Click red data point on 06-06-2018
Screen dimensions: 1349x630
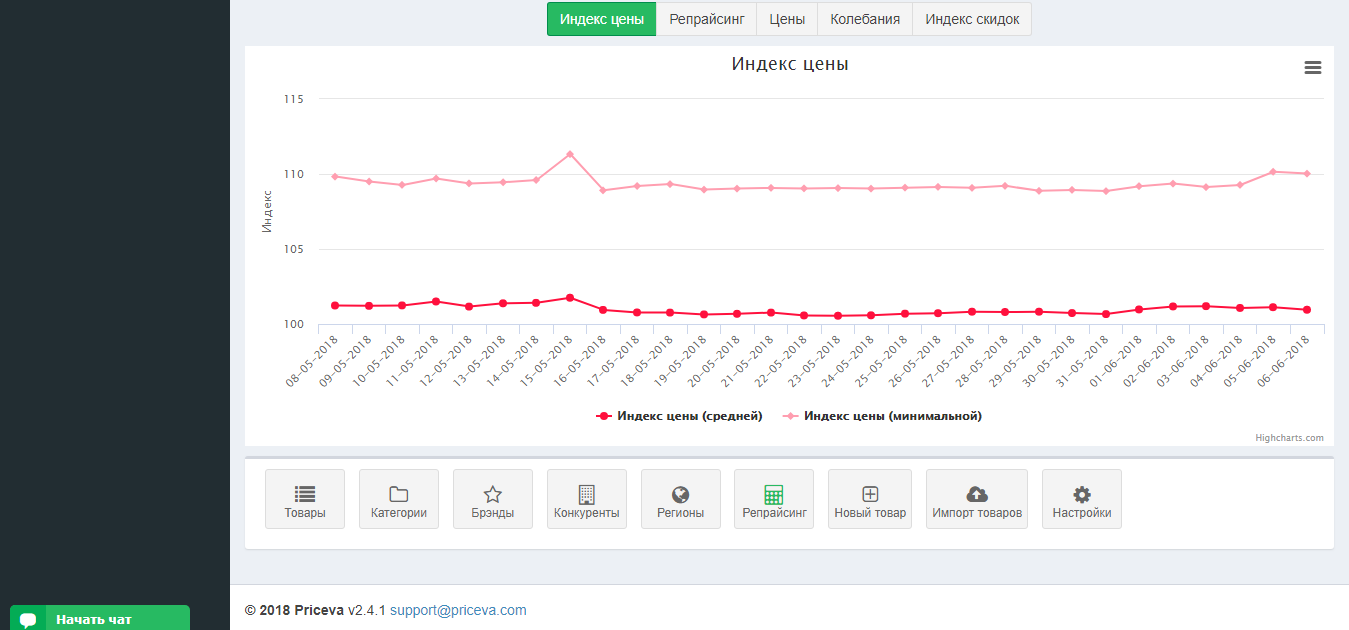pos(1307,310)
